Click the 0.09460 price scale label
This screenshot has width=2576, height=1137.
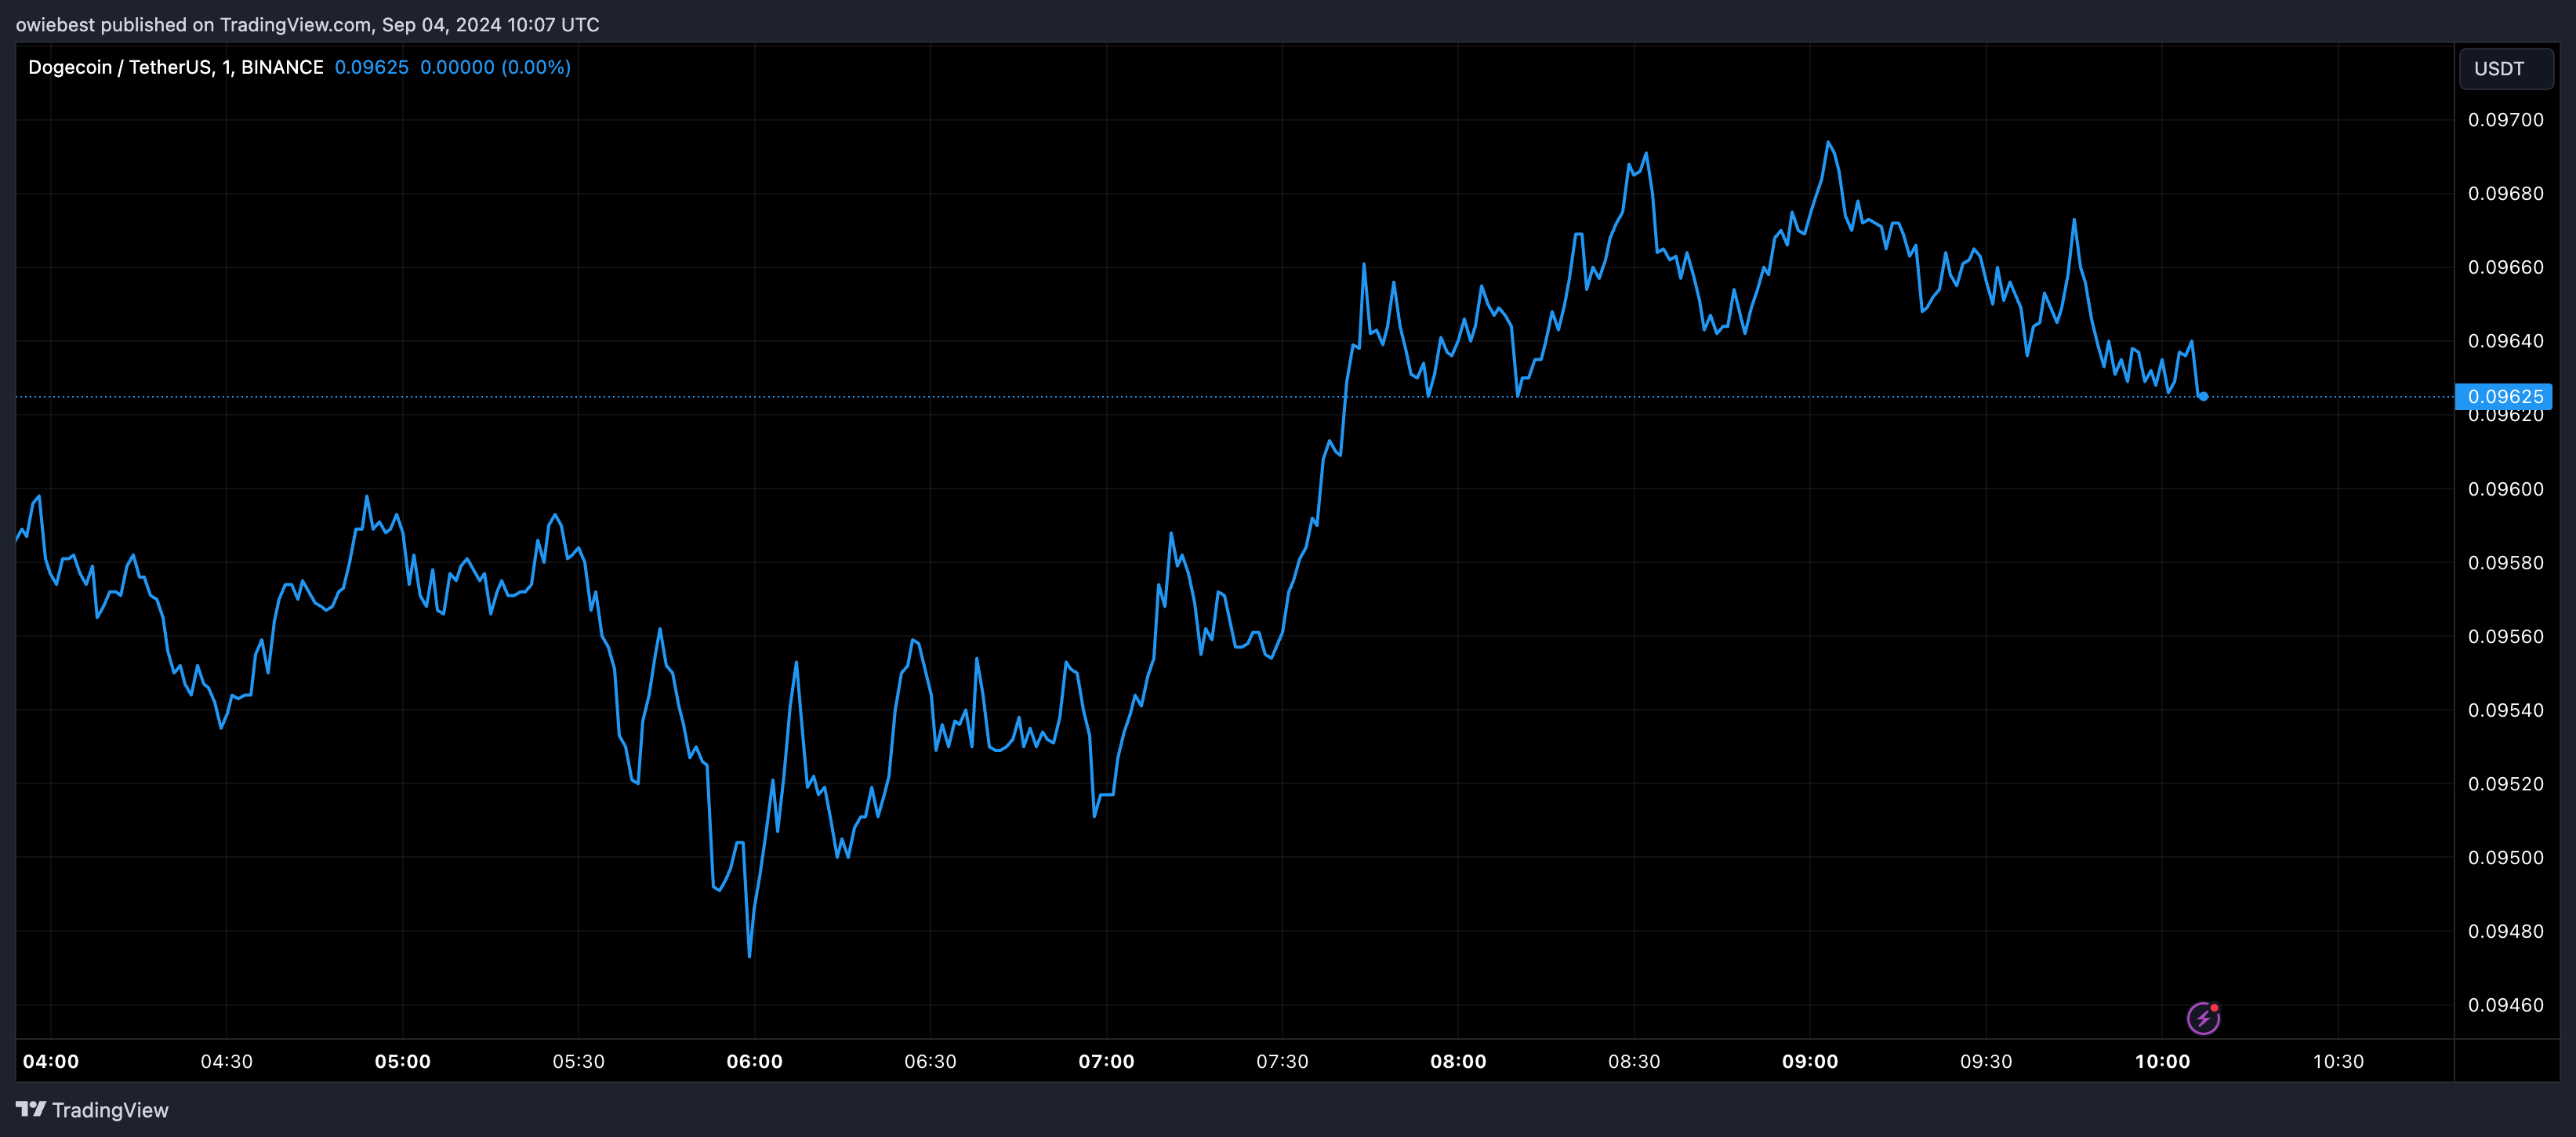point(2505,1005)
